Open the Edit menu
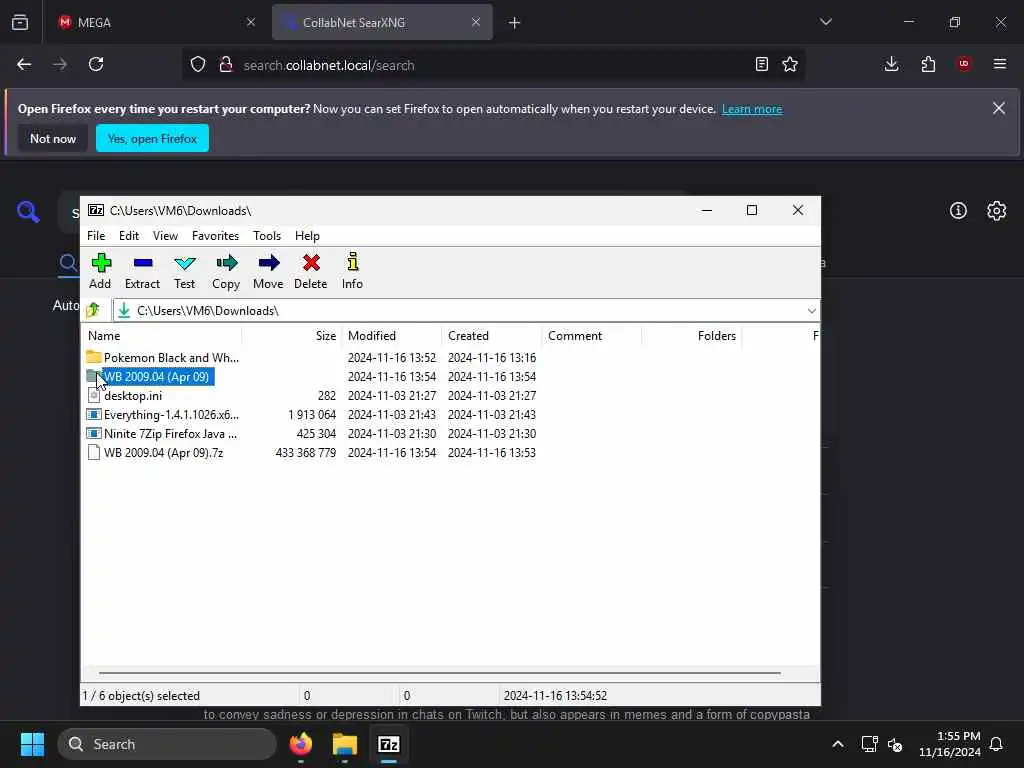Screen dimensions: 1024x768 [129, 236]
